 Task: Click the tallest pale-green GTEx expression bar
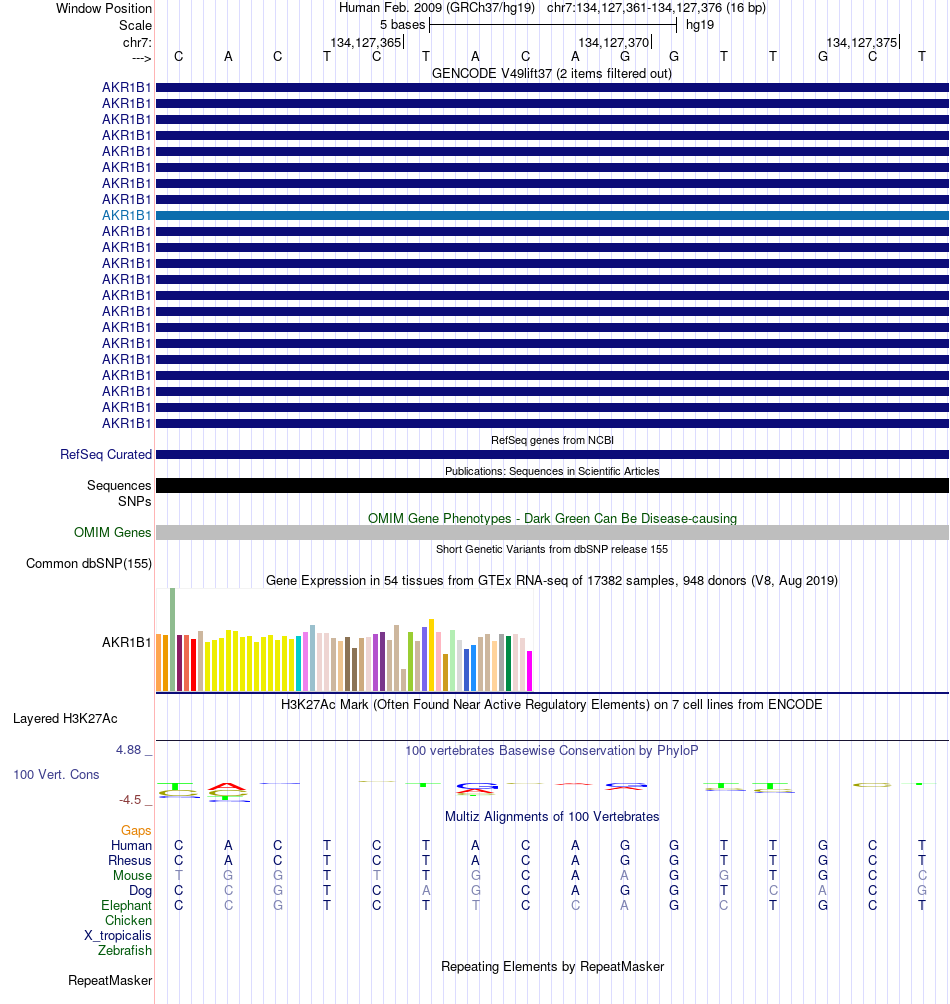173,640
